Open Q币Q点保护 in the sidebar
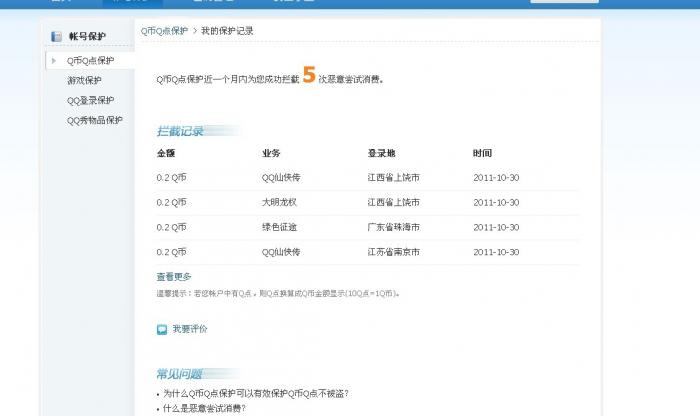The image size is (700, 416). (x=90, y=61)
